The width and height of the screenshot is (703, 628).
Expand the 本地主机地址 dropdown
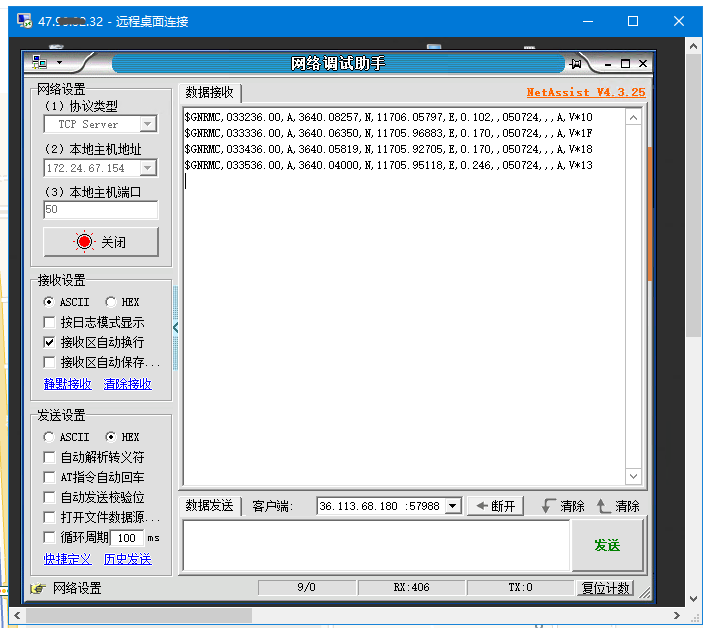148,168
